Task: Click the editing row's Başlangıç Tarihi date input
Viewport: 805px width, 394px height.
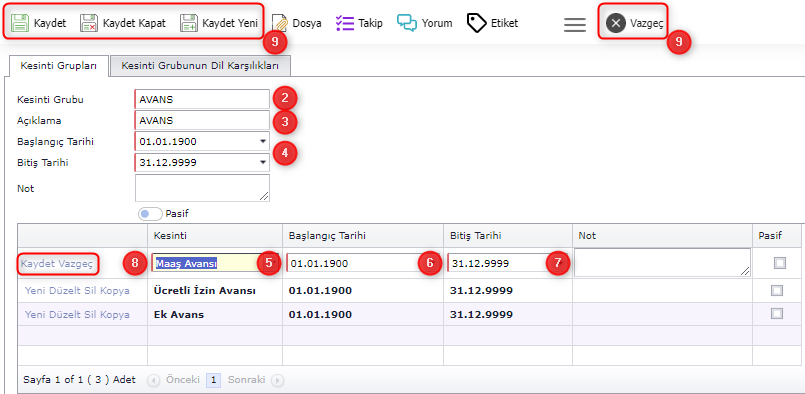Action: click(363, 264)
